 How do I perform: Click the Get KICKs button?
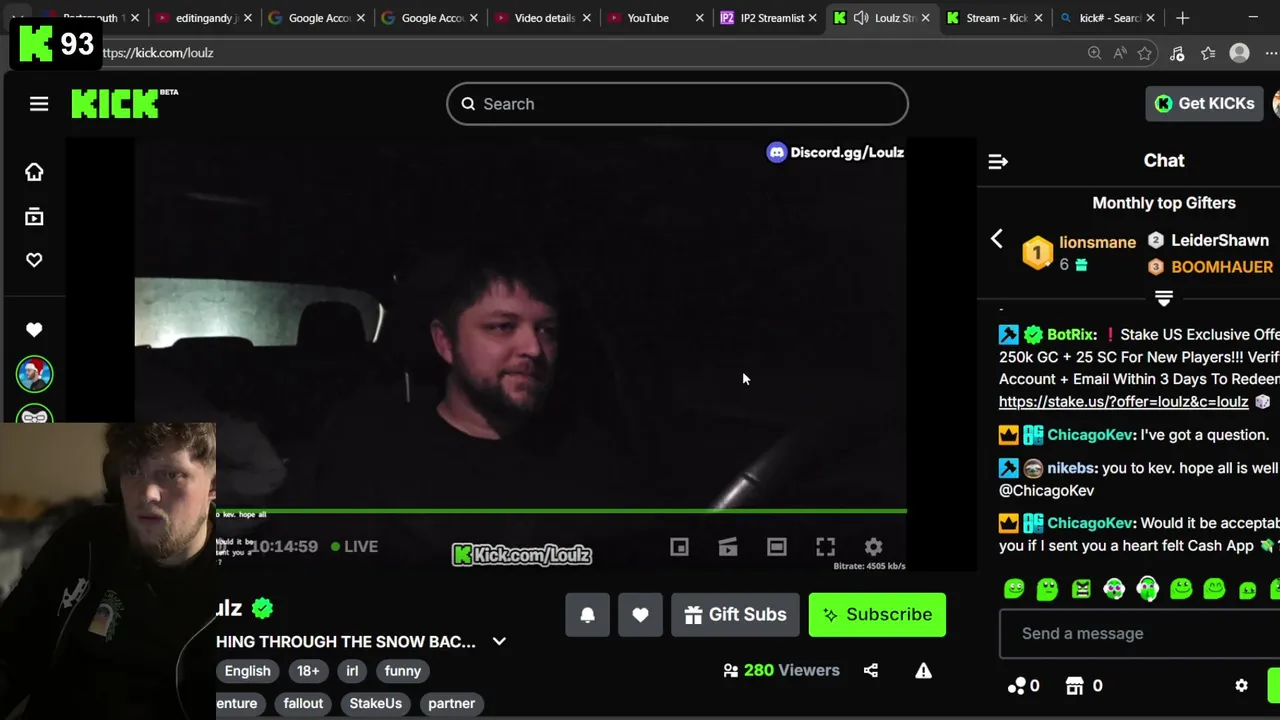coord(1204,103)
